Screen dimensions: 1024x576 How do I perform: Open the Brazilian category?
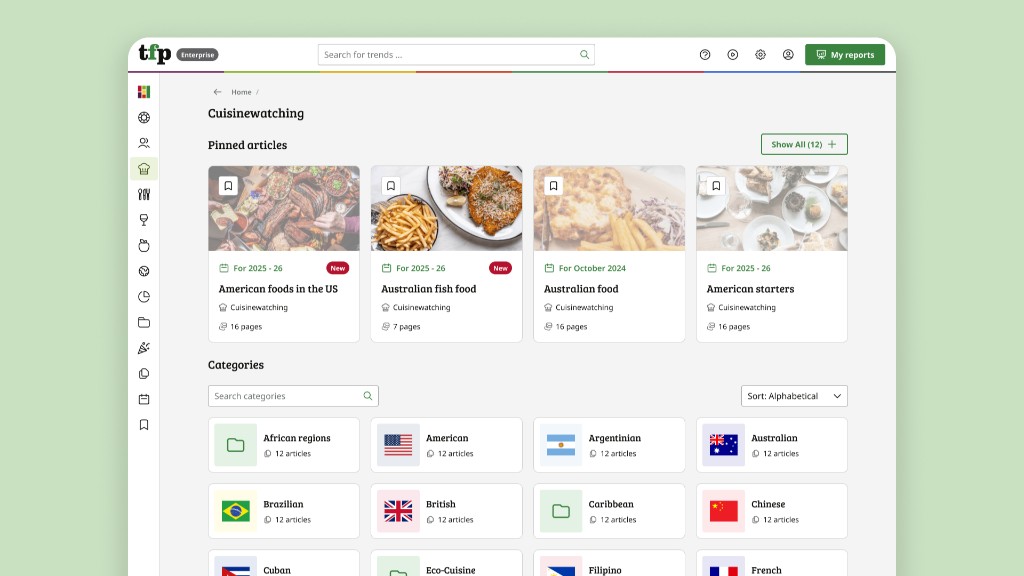click(x=284, y=511)
